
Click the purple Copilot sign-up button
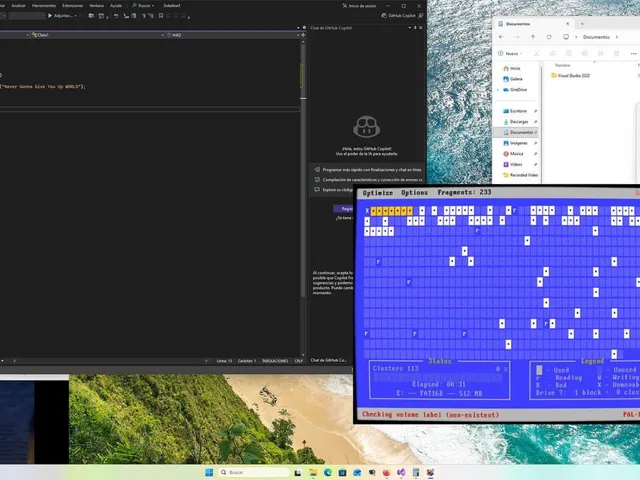click(x=343, y=209)
